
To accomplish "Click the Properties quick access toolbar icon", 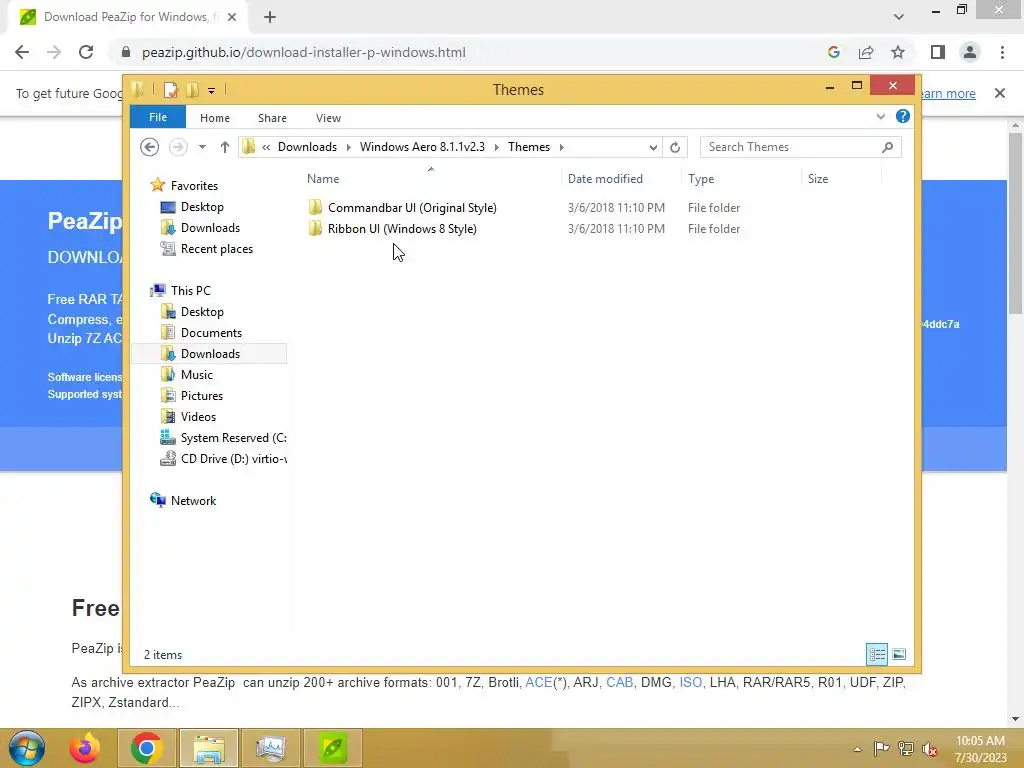I will pos(170,90).
